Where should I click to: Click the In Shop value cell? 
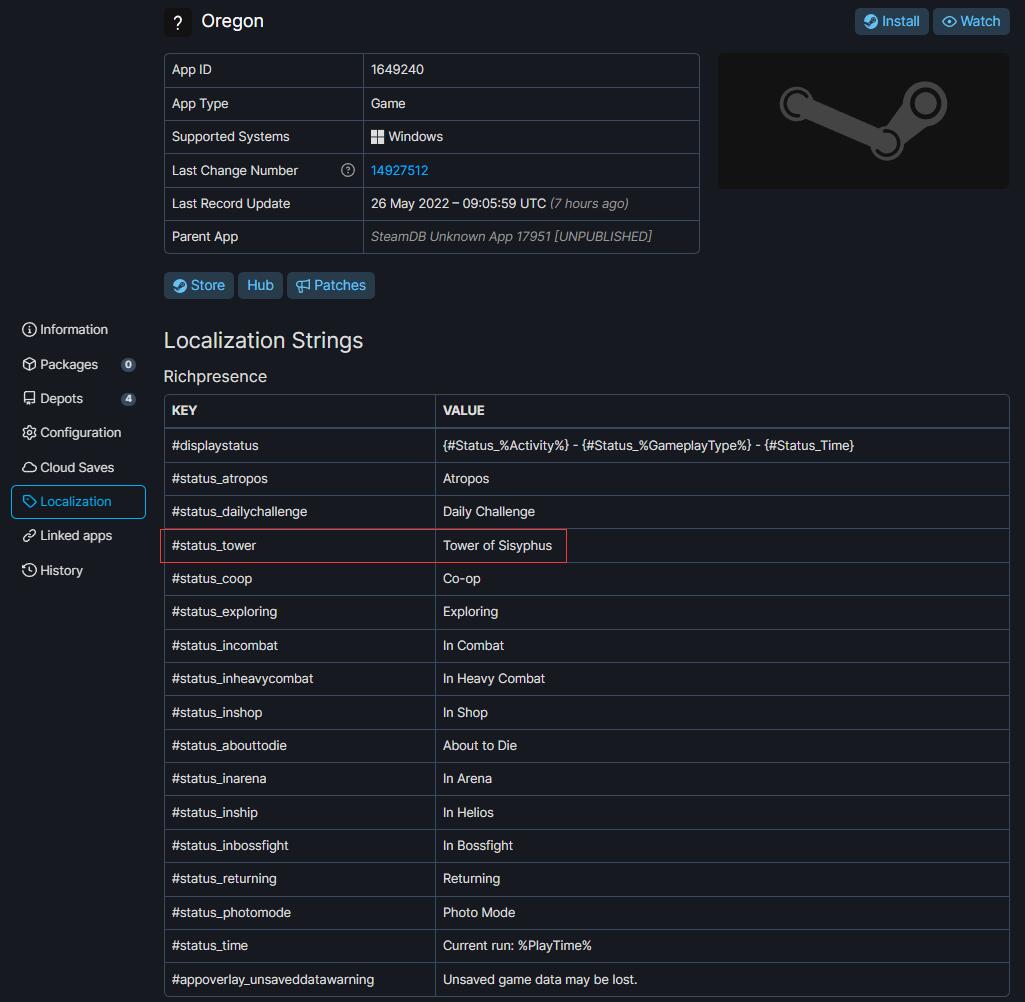722,712
